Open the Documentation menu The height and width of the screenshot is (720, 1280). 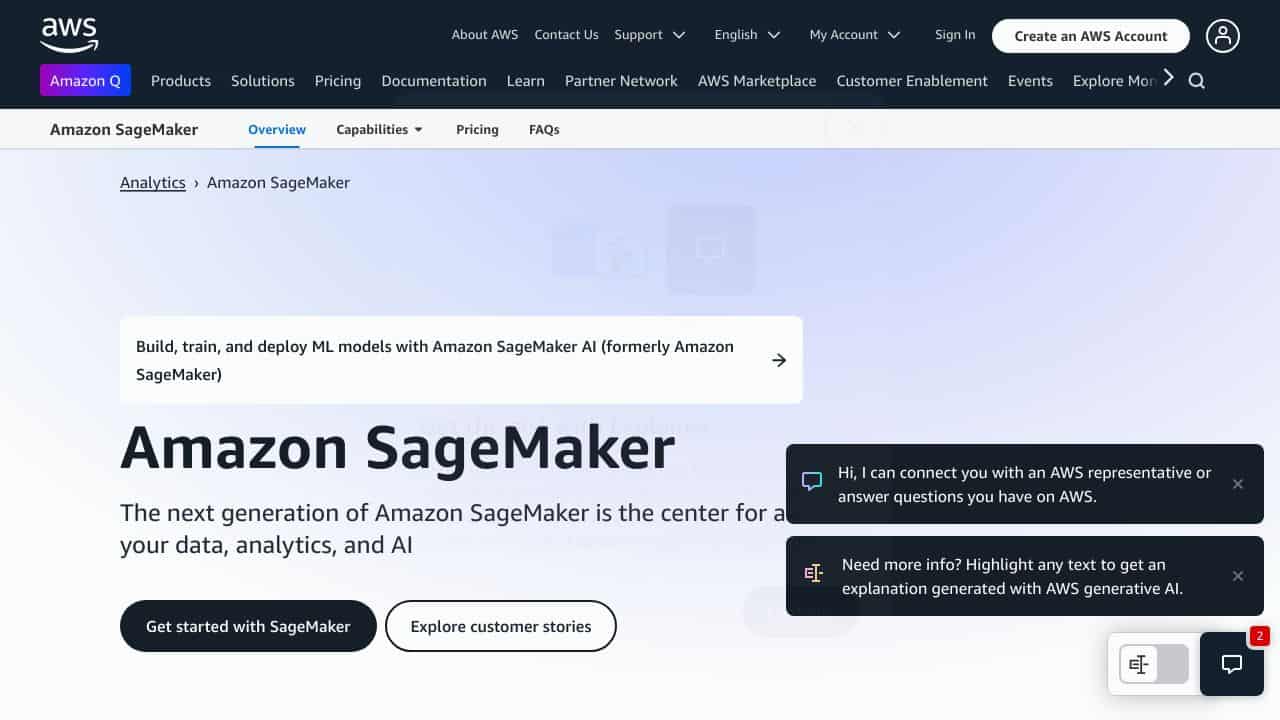(x=434, y=81)
